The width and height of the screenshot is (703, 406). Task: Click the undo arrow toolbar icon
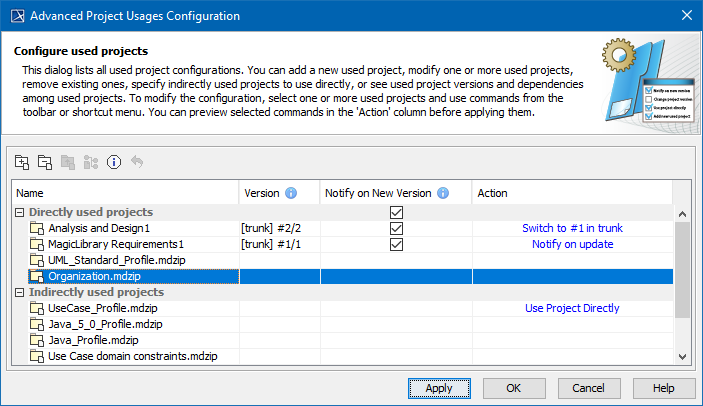137,162
